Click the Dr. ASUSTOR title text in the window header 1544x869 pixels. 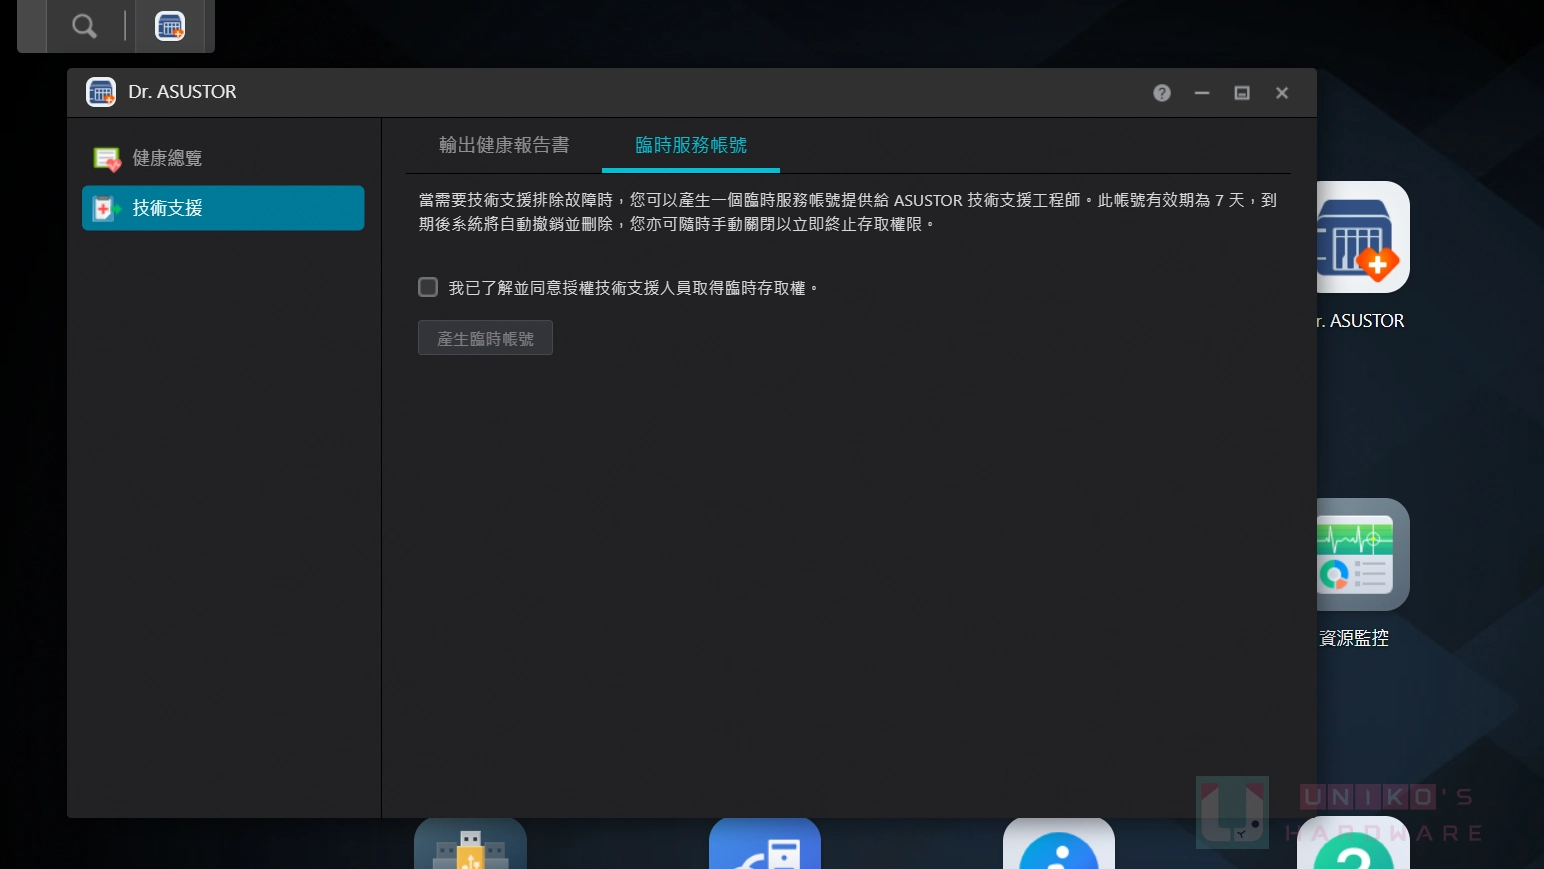click(182, 92)
